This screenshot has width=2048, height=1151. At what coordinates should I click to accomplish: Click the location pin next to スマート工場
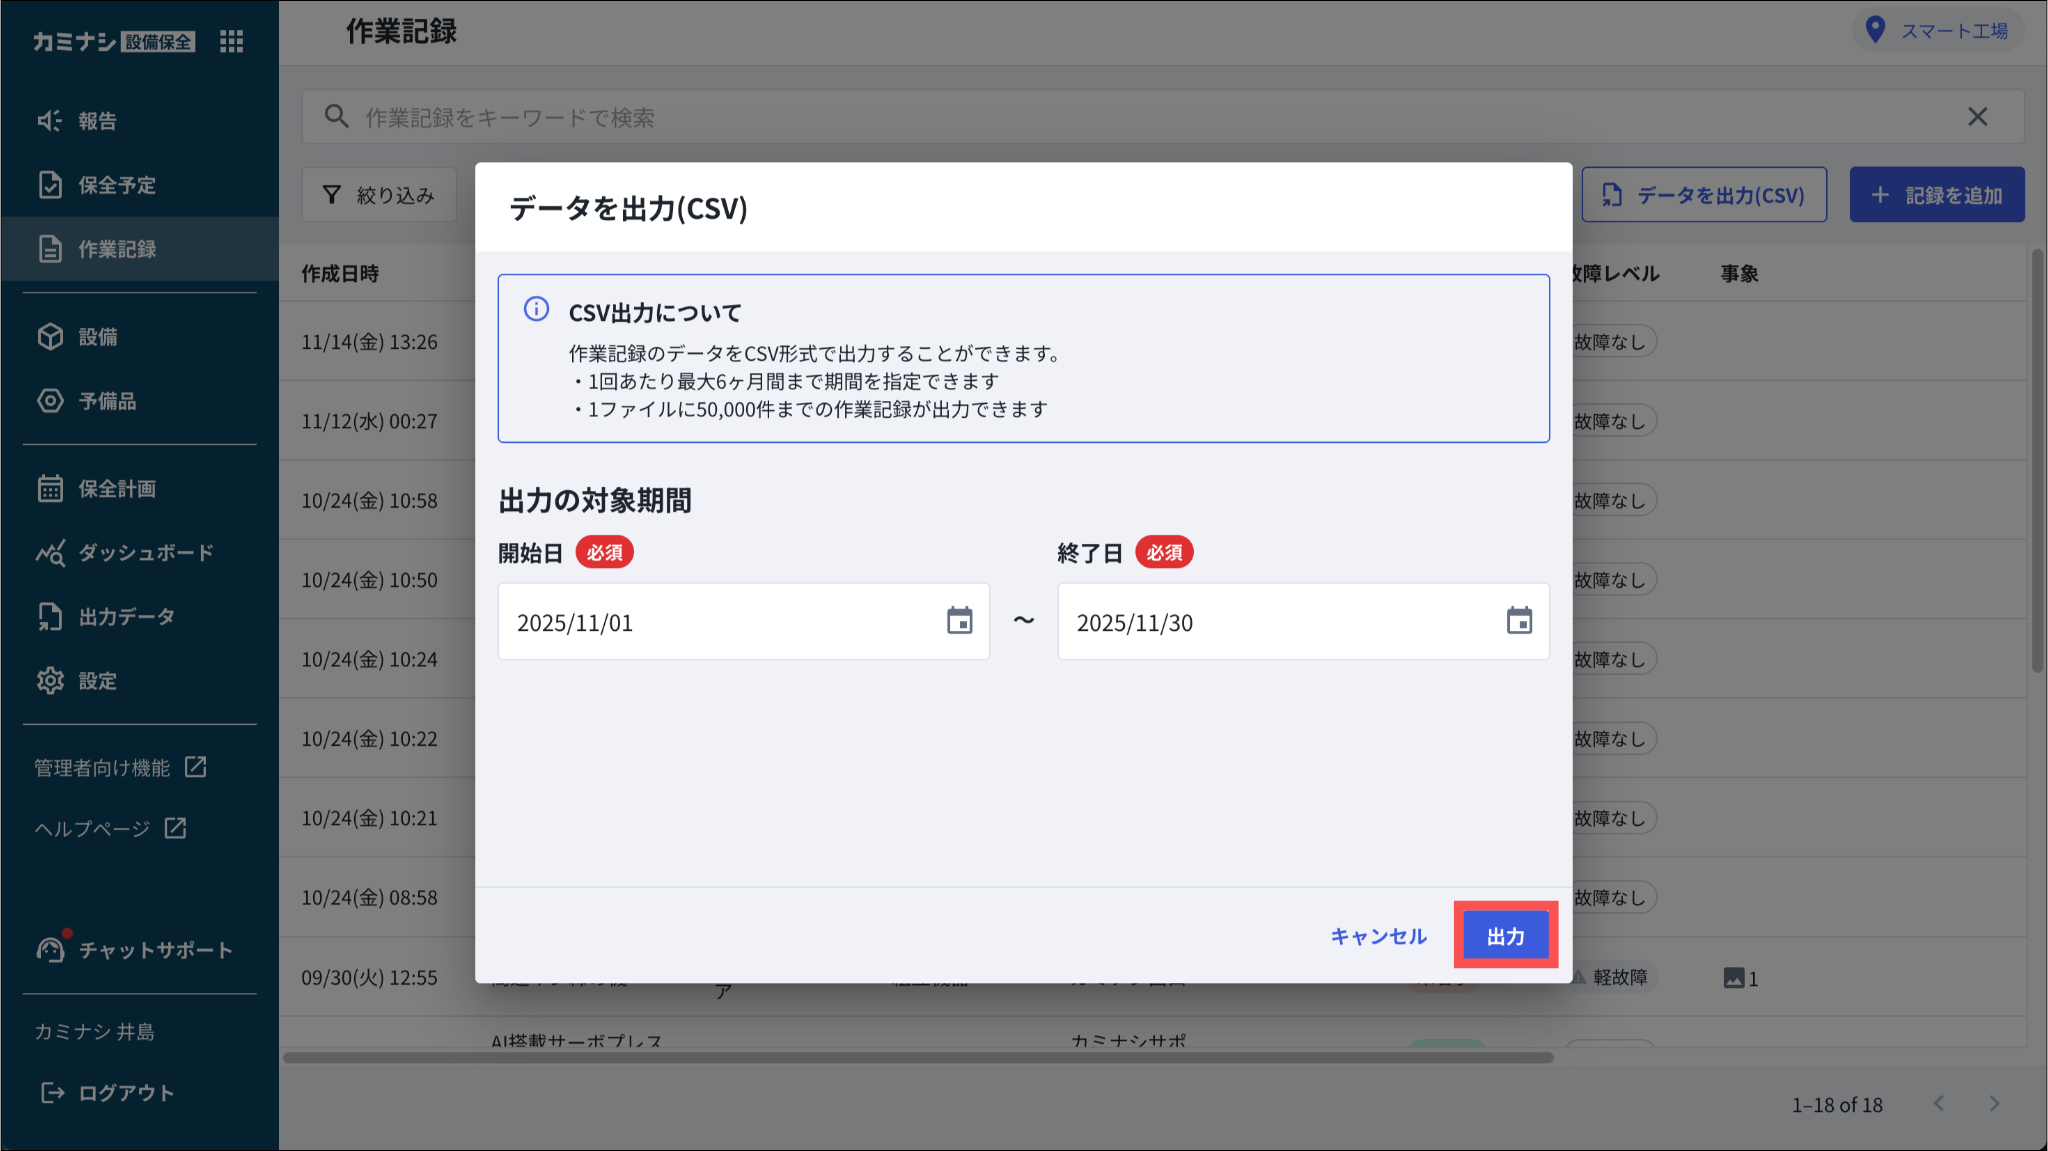click(1876, 30)
